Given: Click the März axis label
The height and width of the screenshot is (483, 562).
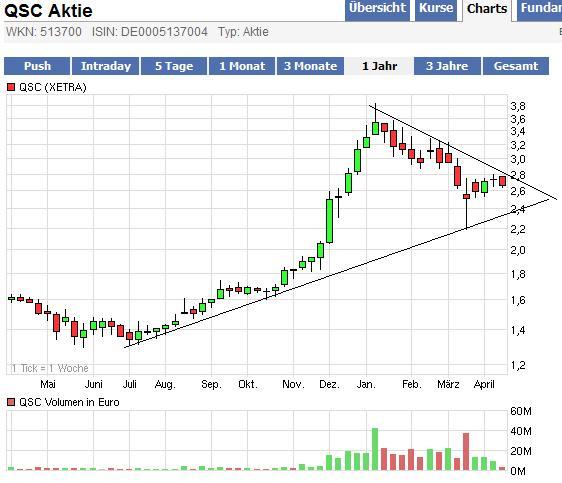Looking at the screenshot, I should [x=448, y=384].
